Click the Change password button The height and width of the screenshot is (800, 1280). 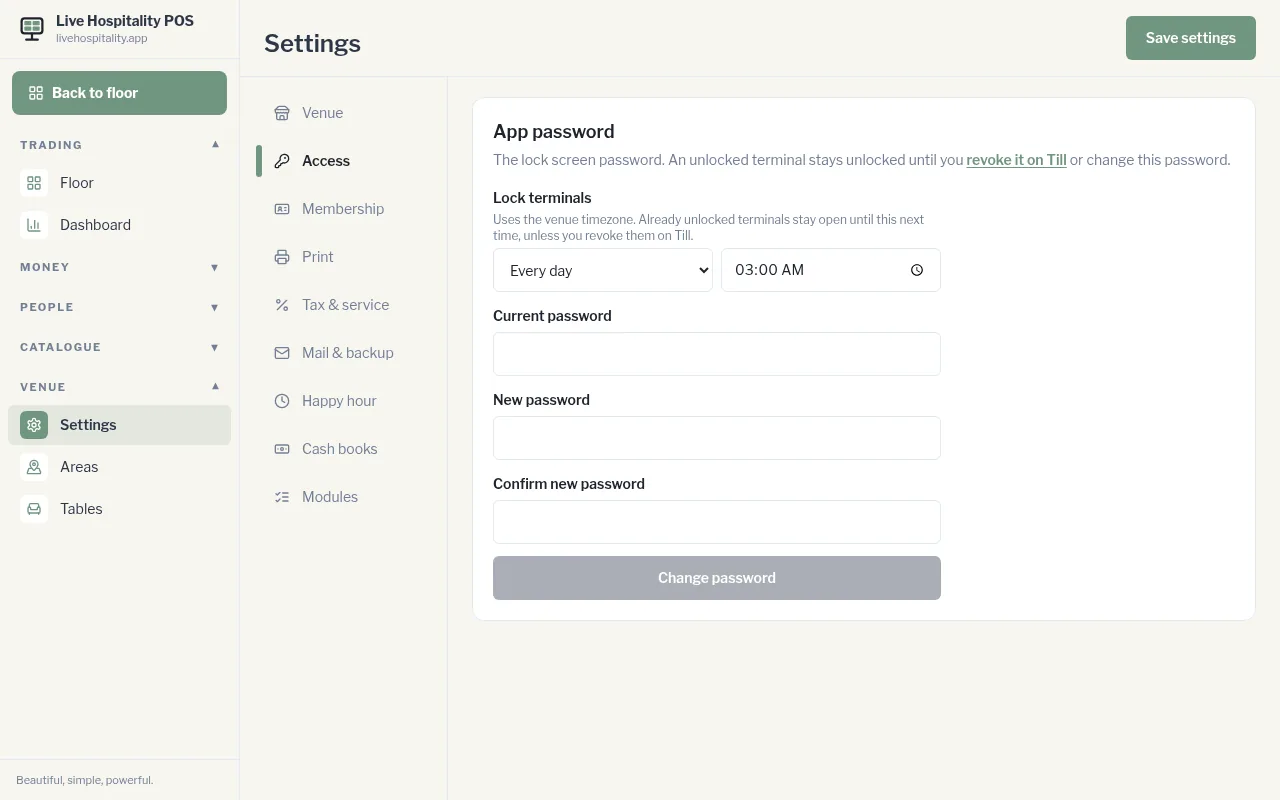[x=717, y=578]
